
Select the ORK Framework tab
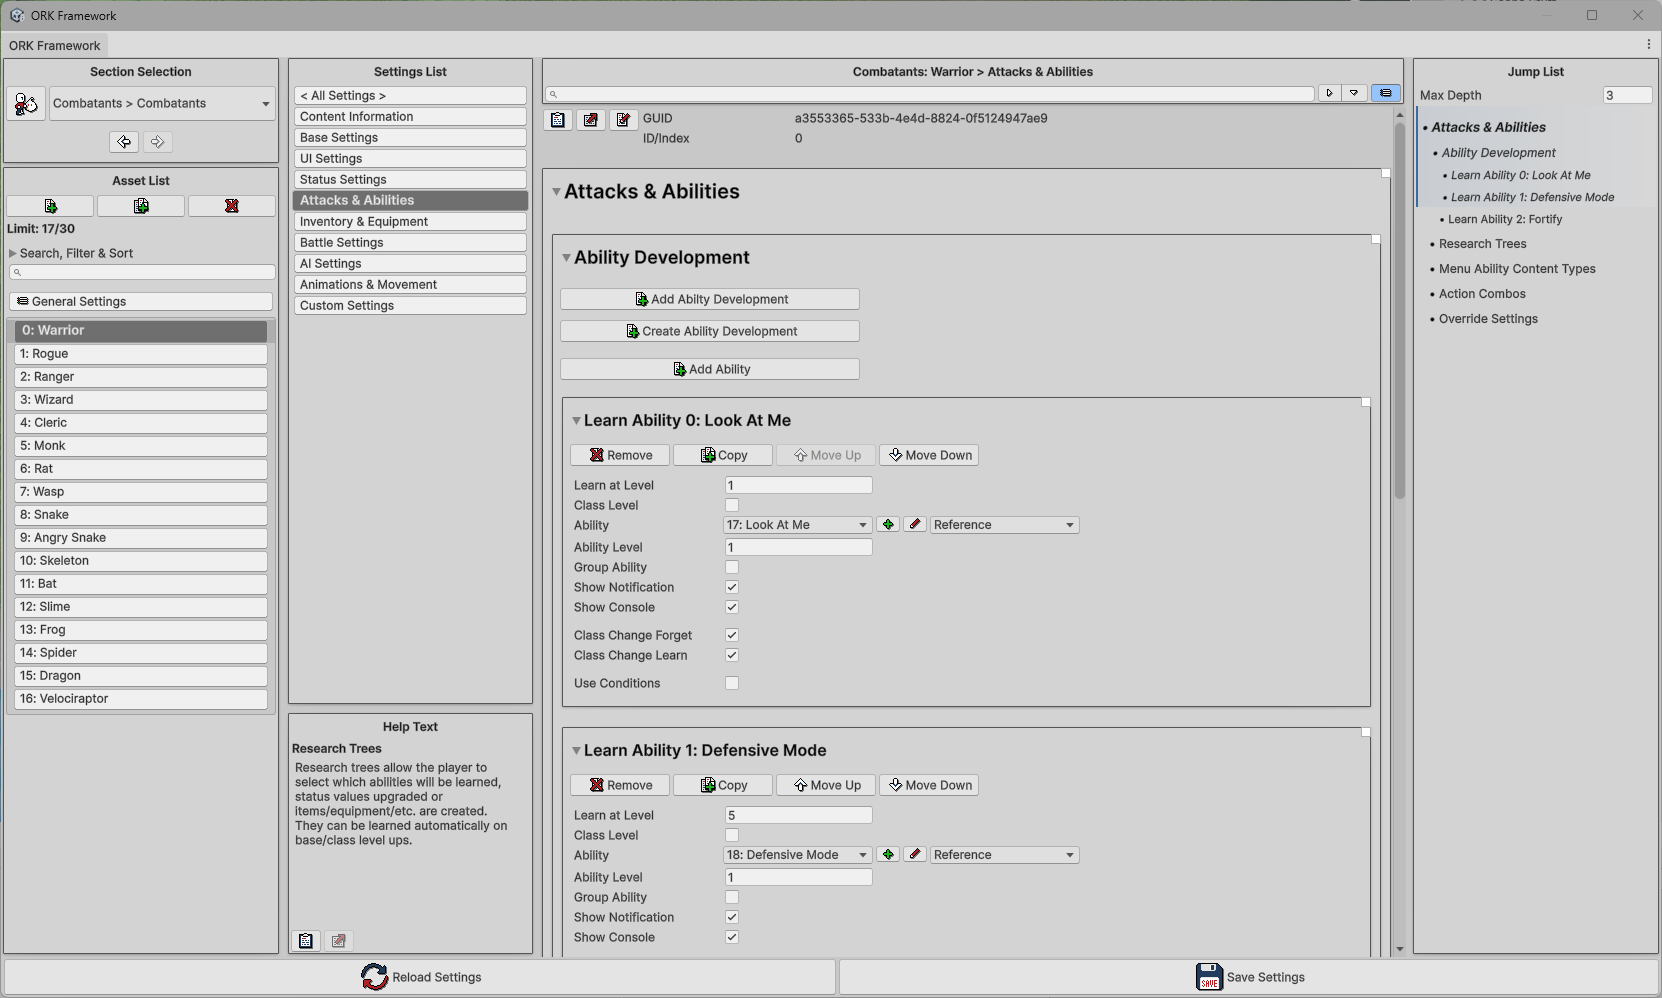pyautogui.click(x=55, y=45)
